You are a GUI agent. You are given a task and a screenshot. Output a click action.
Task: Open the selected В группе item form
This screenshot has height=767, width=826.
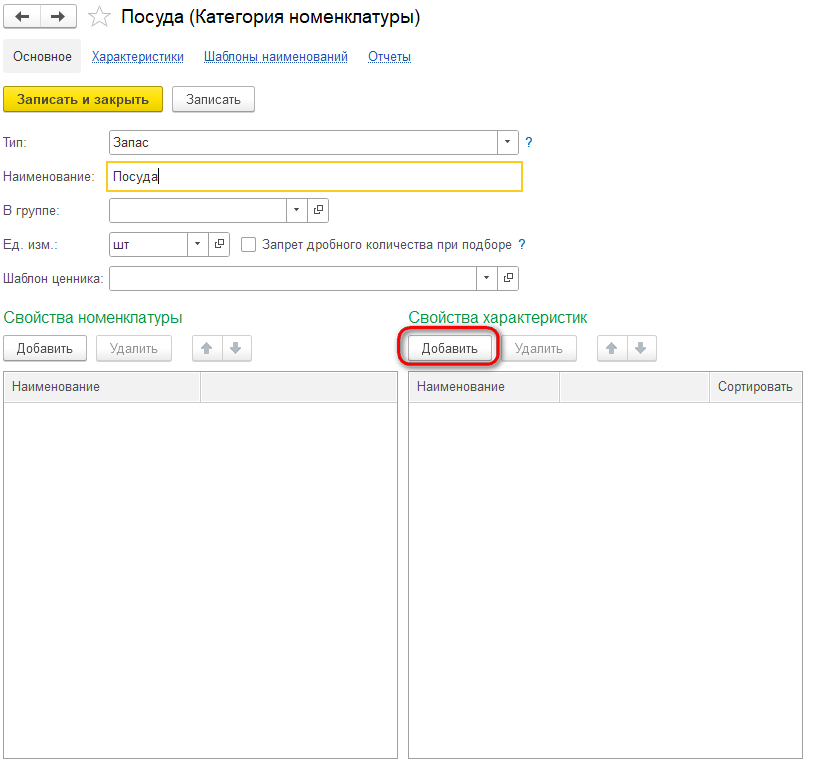click(x=318, y=210)
